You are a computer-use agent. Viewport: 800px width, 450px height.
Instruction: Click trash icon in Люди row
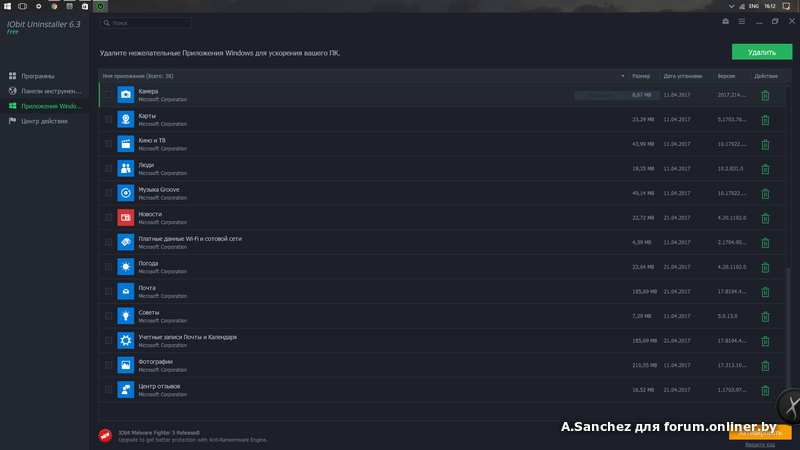tap(765, 169)
